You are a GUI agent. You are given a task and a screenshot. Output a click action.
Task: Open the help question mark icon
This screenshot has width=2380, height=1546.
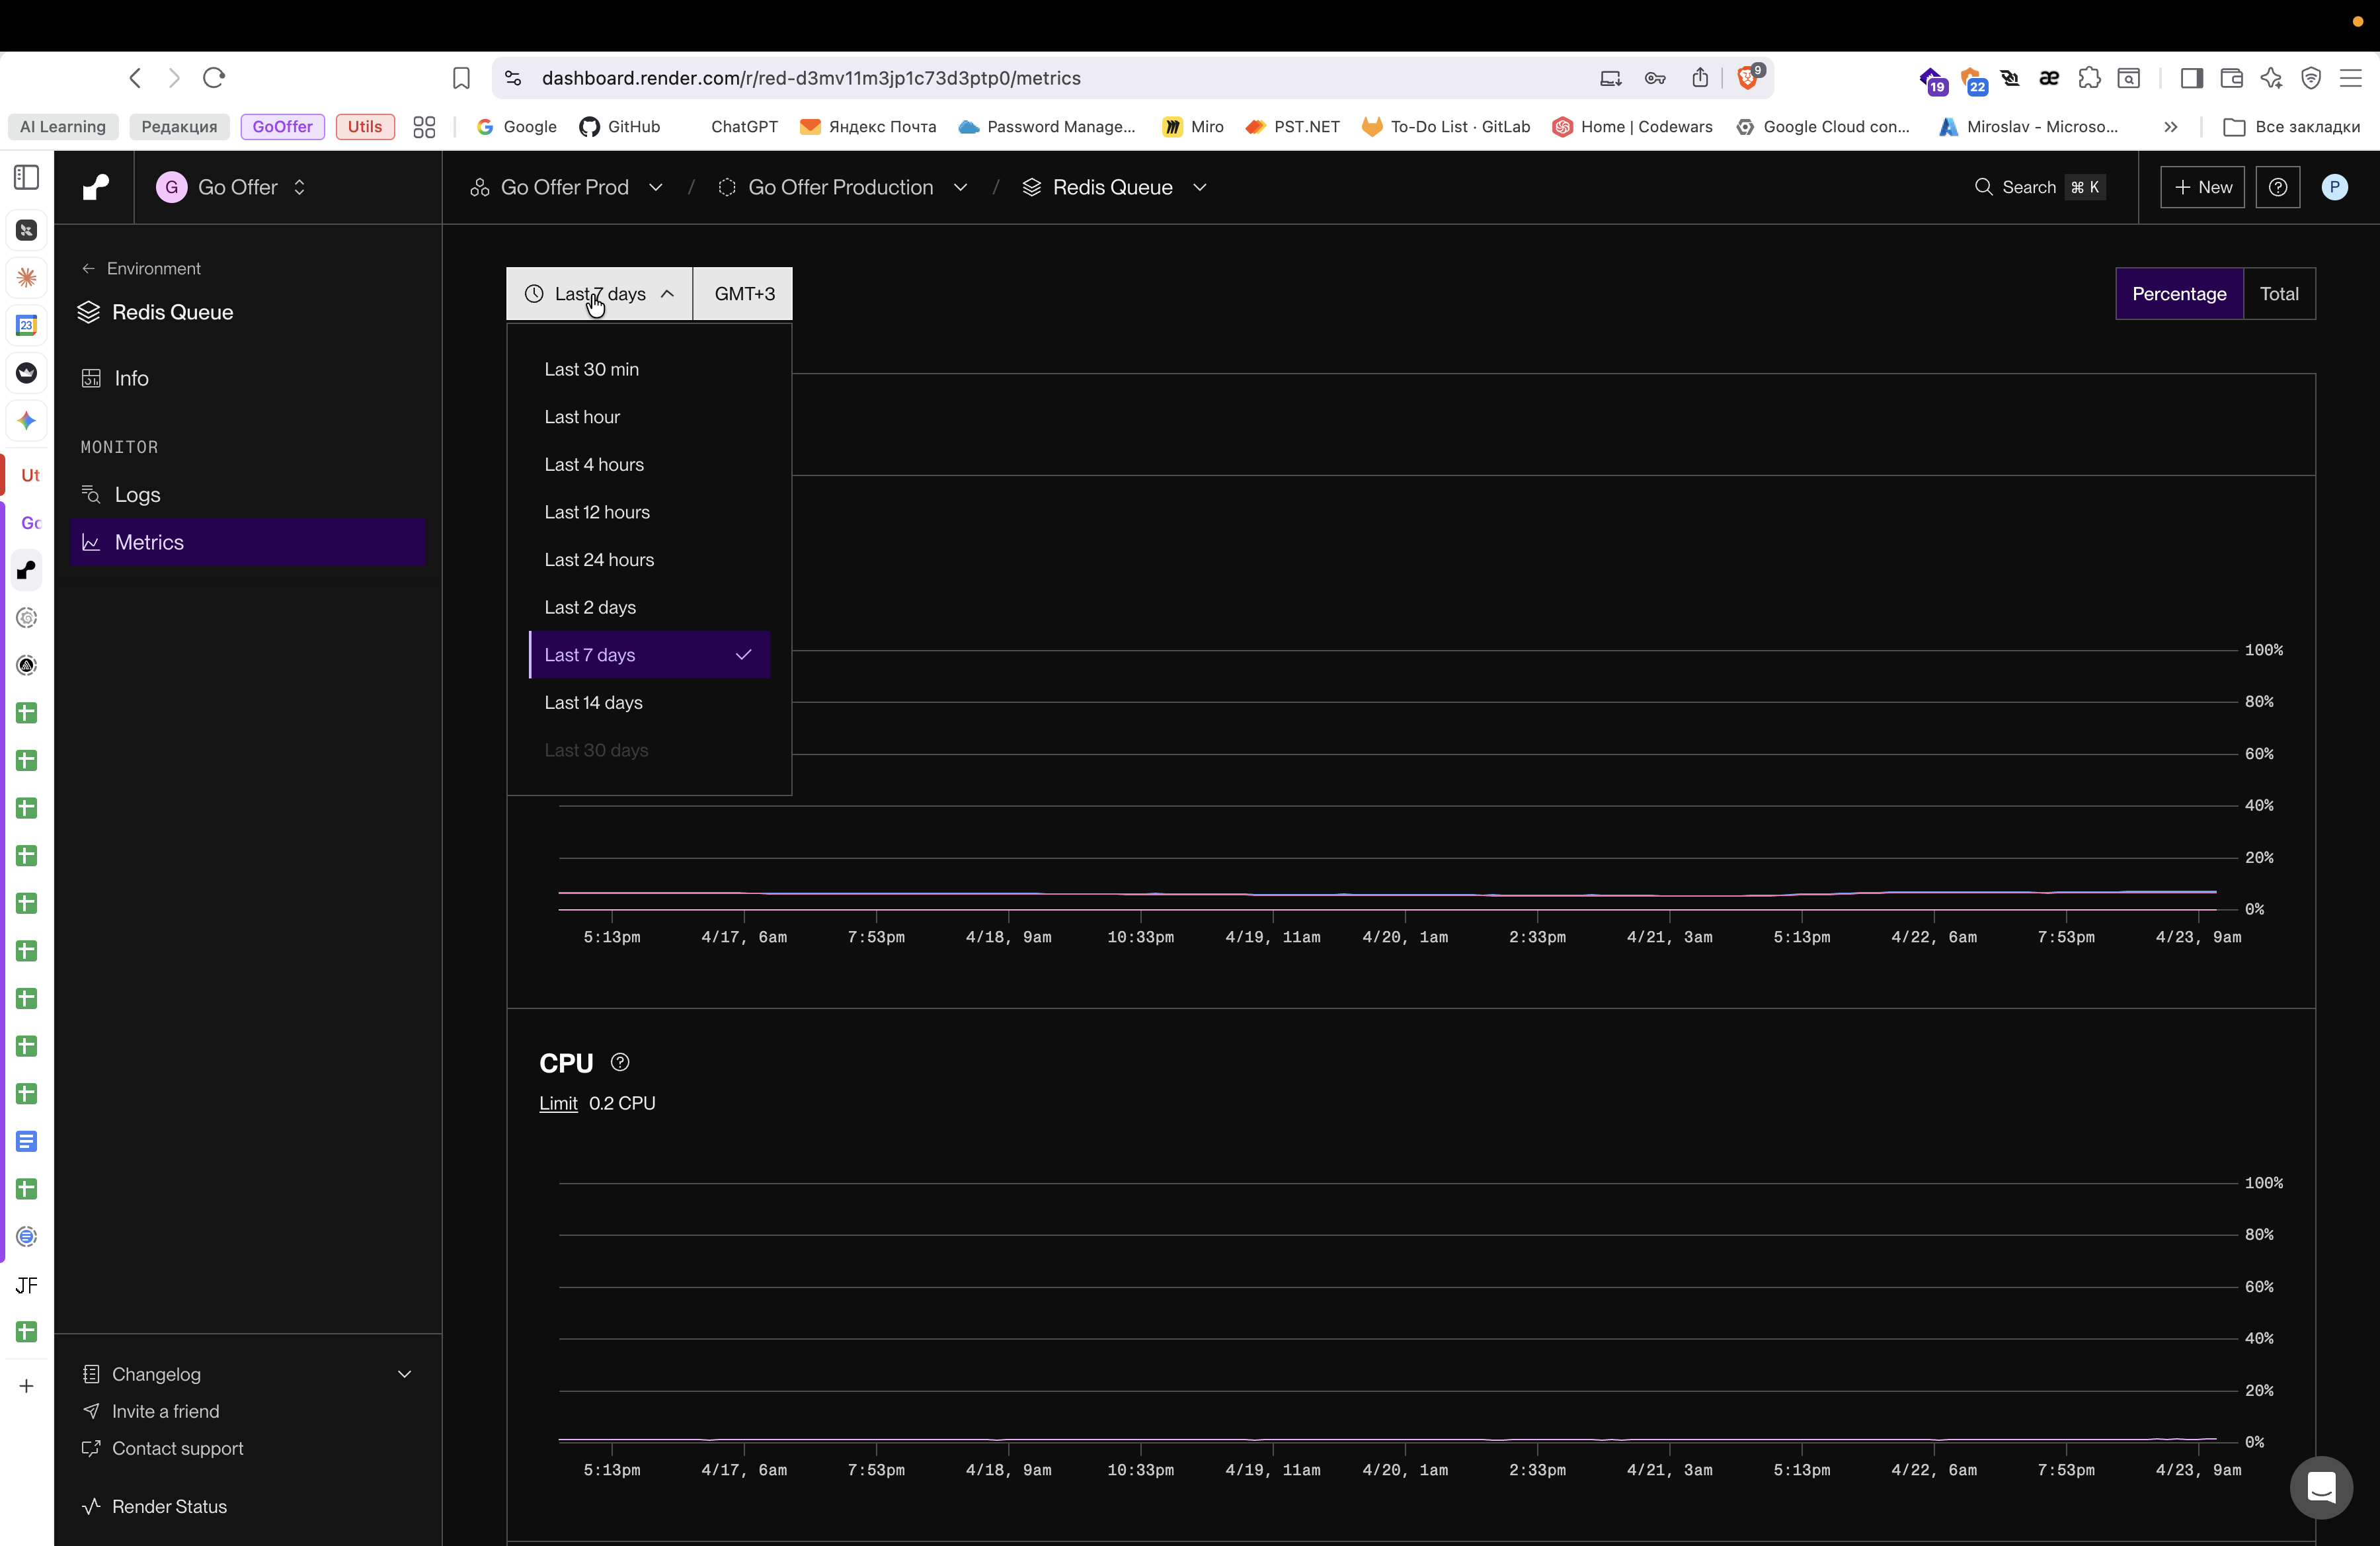tap(2278, 187)
